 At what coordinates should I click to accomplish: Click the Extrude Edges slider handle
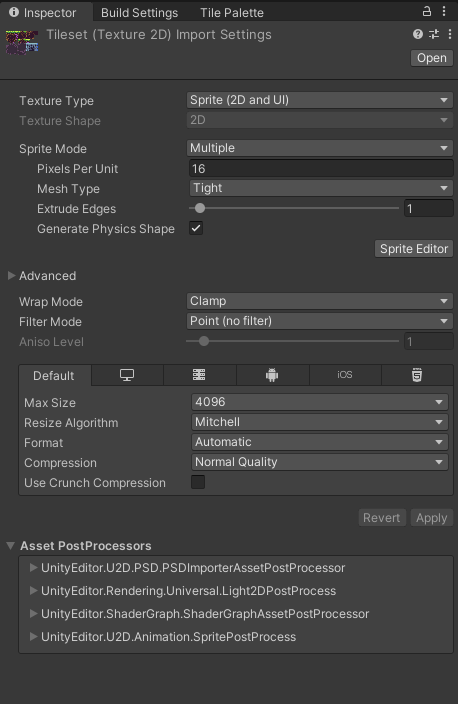tap(200, 208)
